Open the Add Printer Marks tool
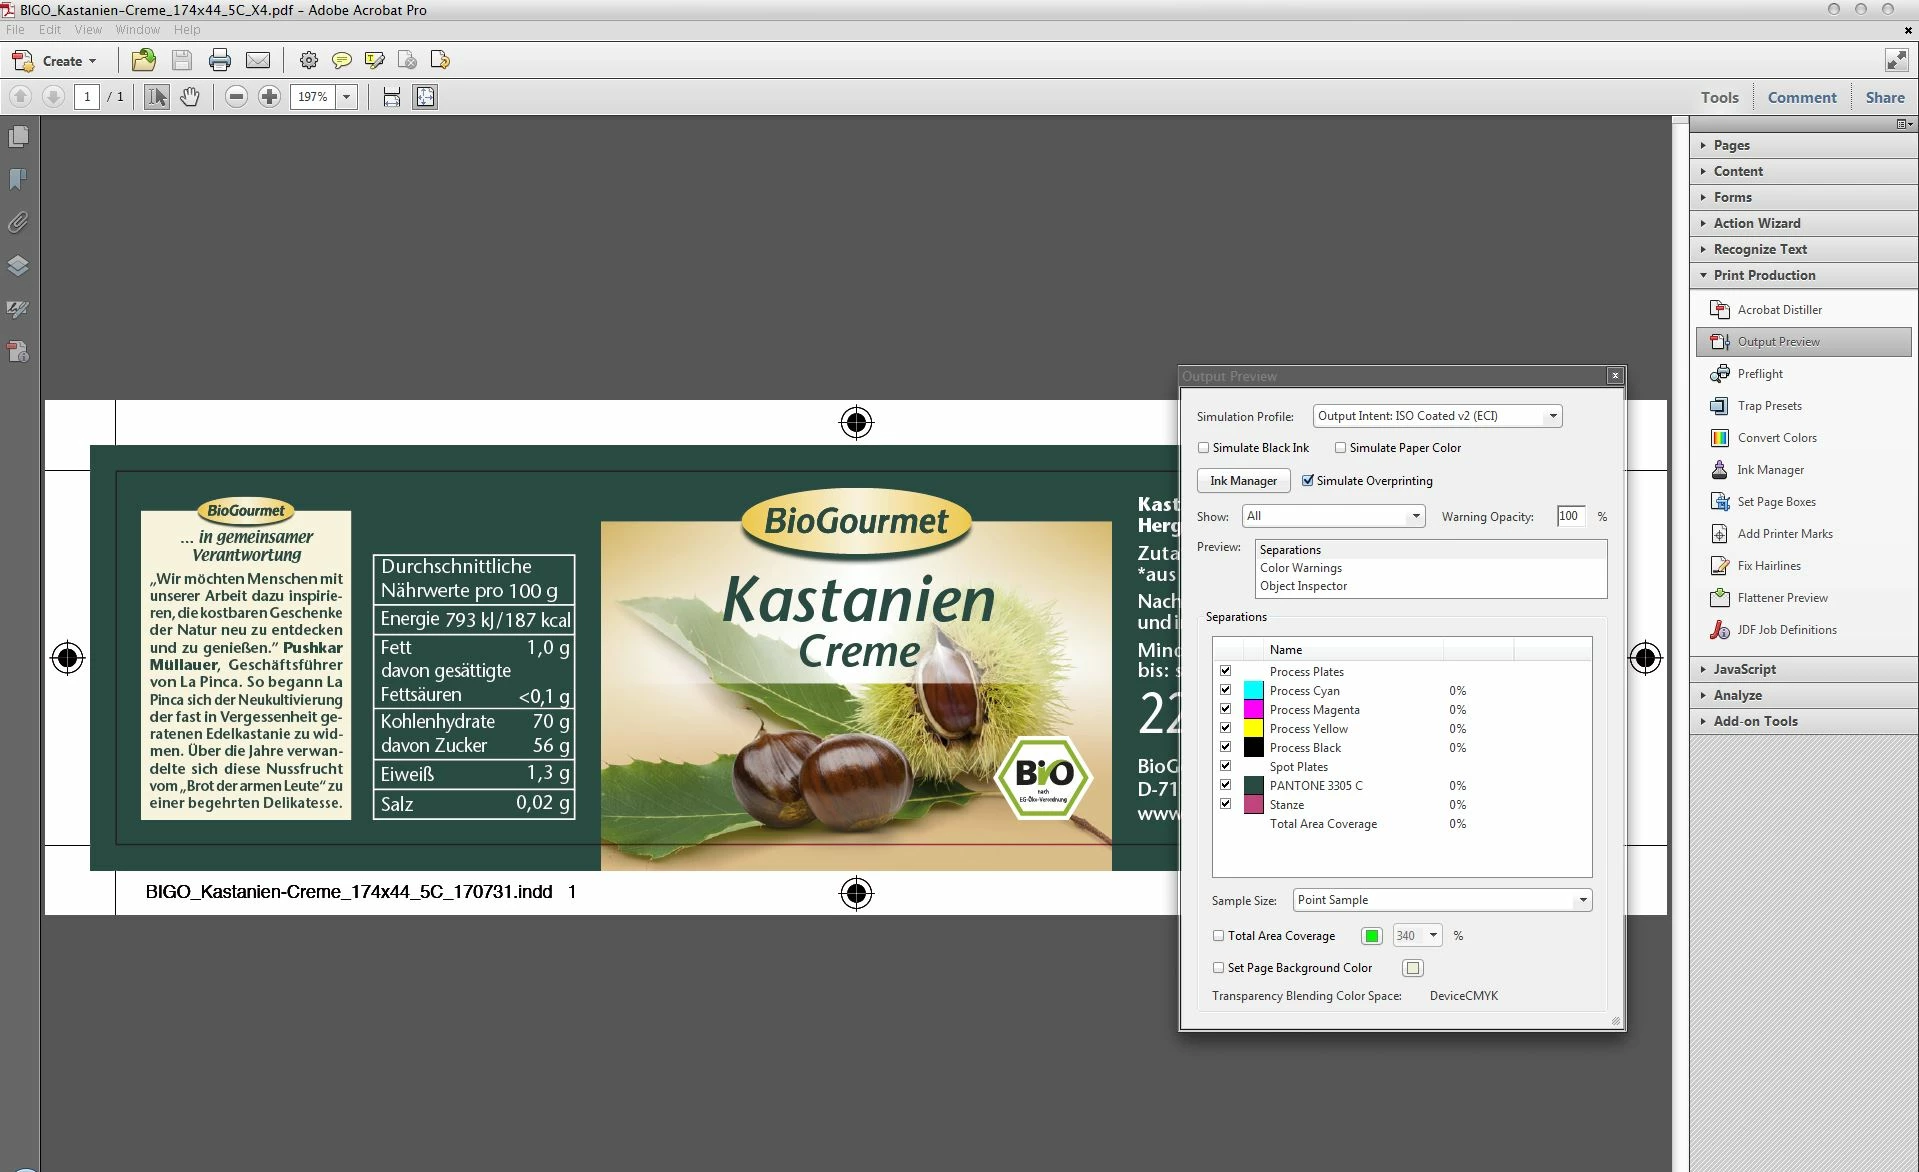The height and width of the screenshot is (1172, 1919). click(1784, 534)
